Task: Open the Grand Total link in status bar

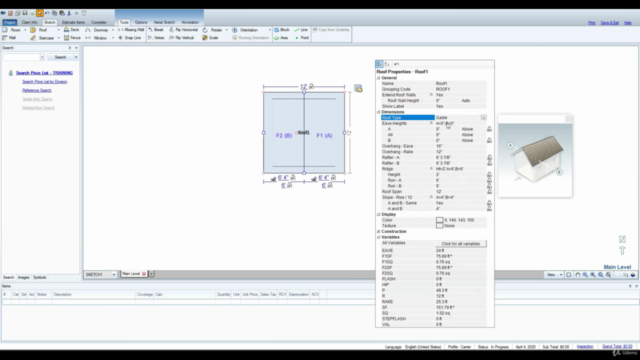Action: (x=617, y=347)
